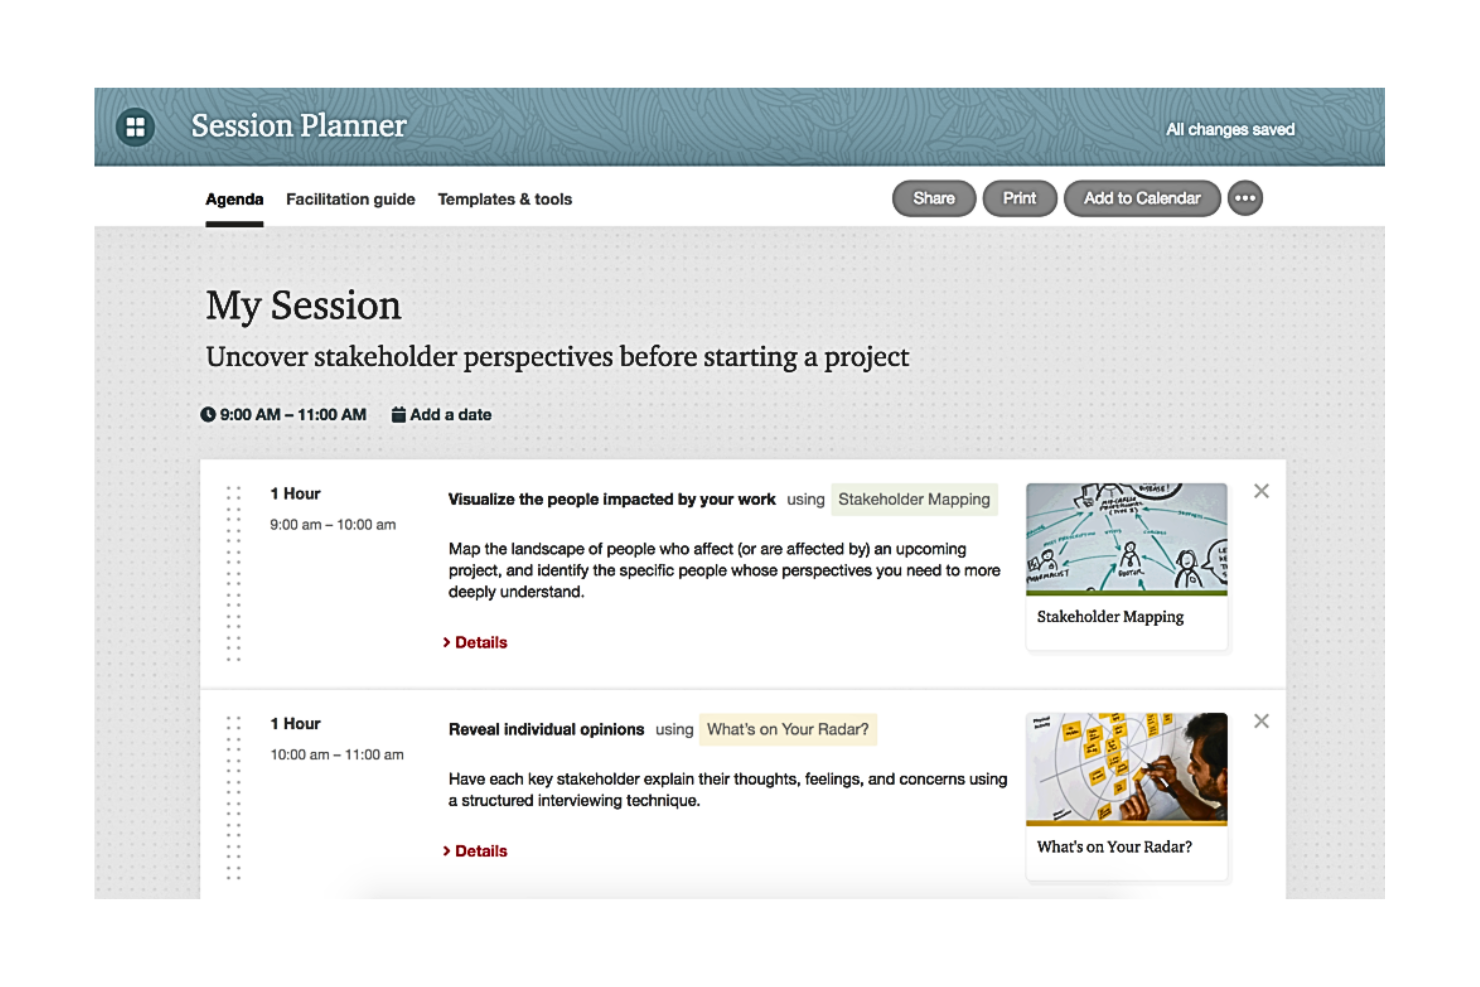The width and height of the screenshot is (1480, 987).
Task: Open the overflow menu beside Add to Calendar
Action: tap(1246, 198)
